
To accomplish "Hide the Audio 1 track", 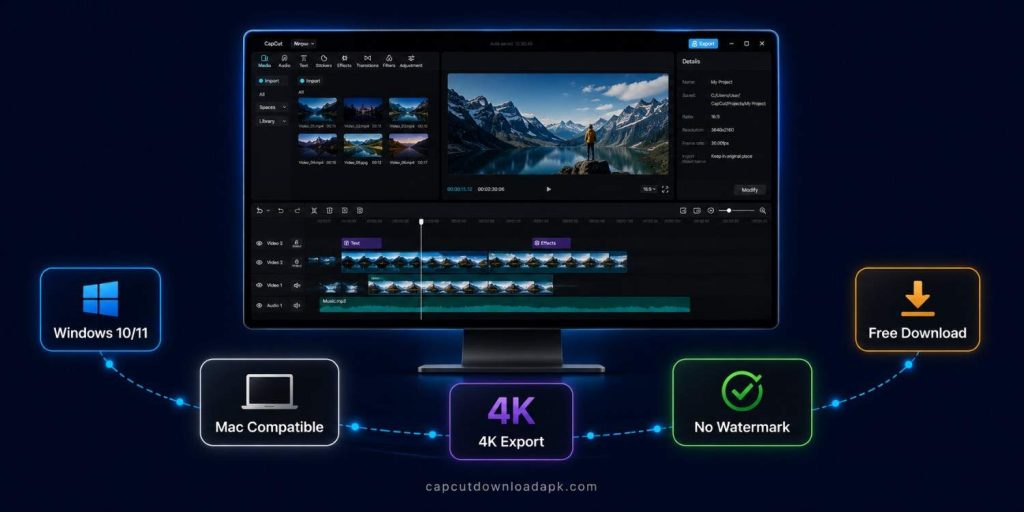I will coord(259,306).
